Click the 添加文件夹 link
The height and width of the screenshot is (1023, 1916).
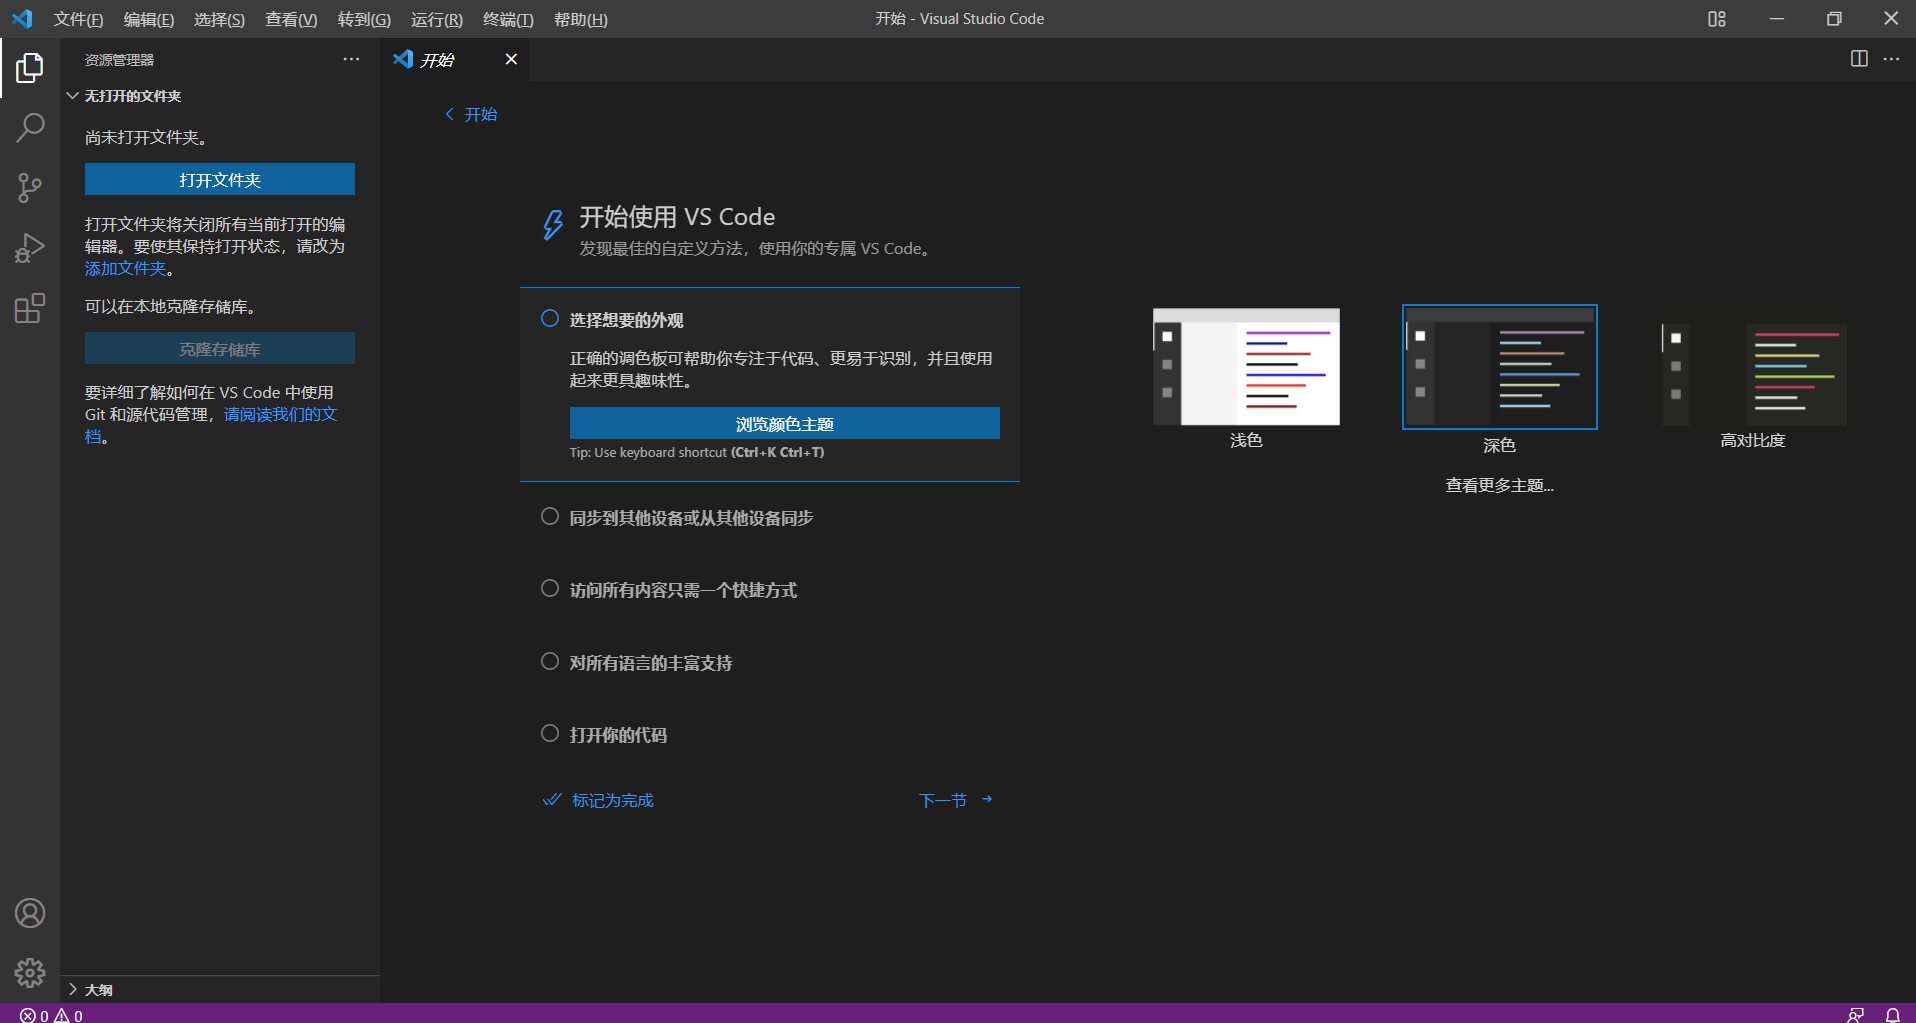tap(125, 269)
